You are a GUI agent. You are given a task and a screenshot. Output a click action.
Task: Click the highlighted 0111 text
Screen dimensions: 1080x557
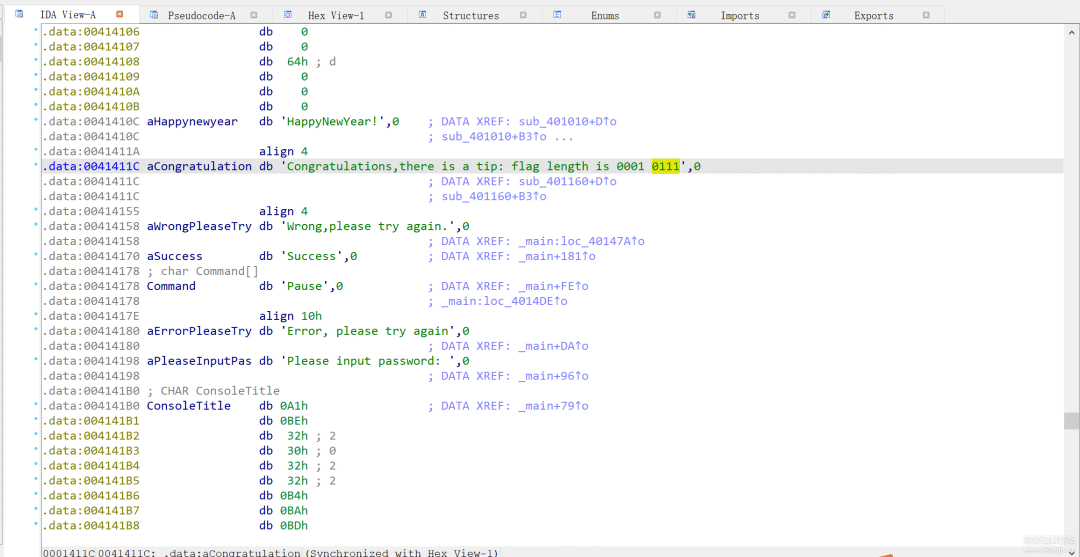pyautogui.click(x=665, y=166)
